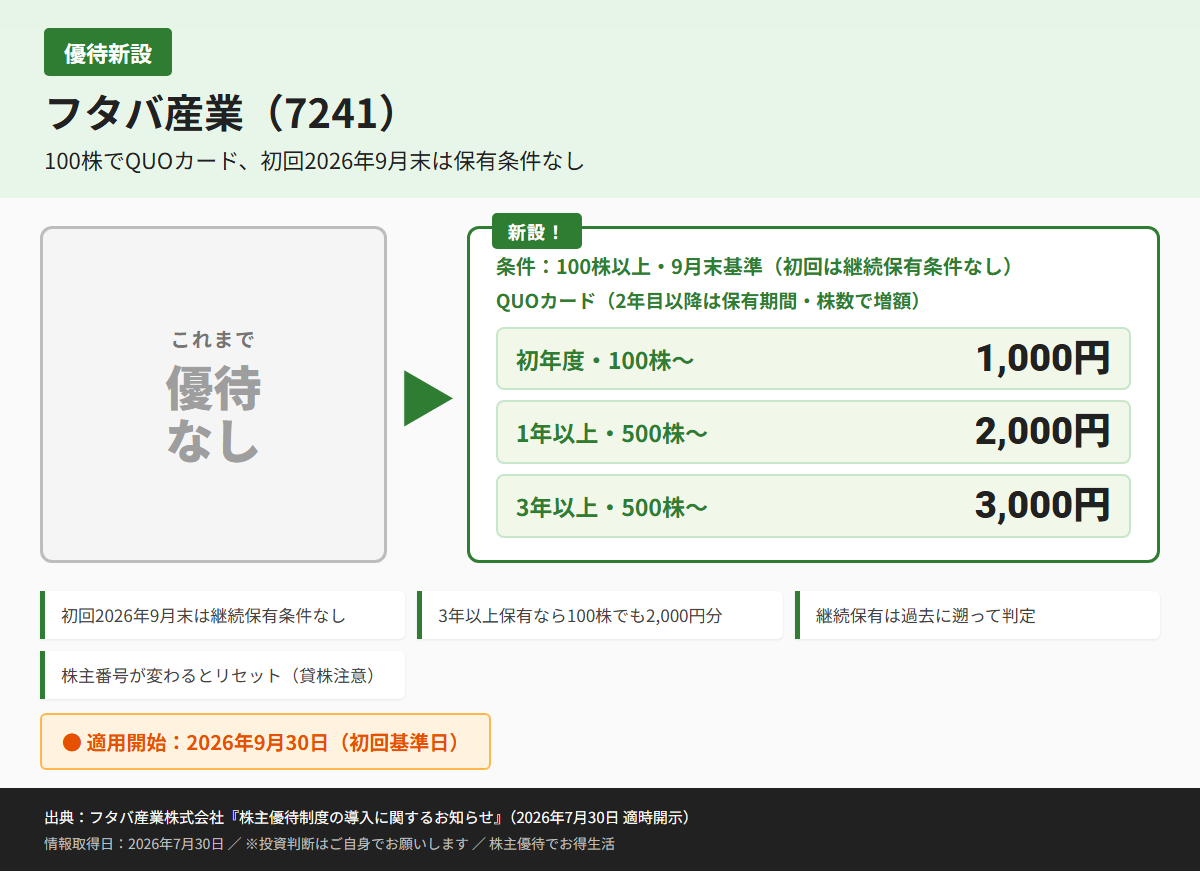This screenshot has height=895, width=1200.
Task: Click the 2,000円 amount
Action: pyautogui.click(x=1043, y=431)
